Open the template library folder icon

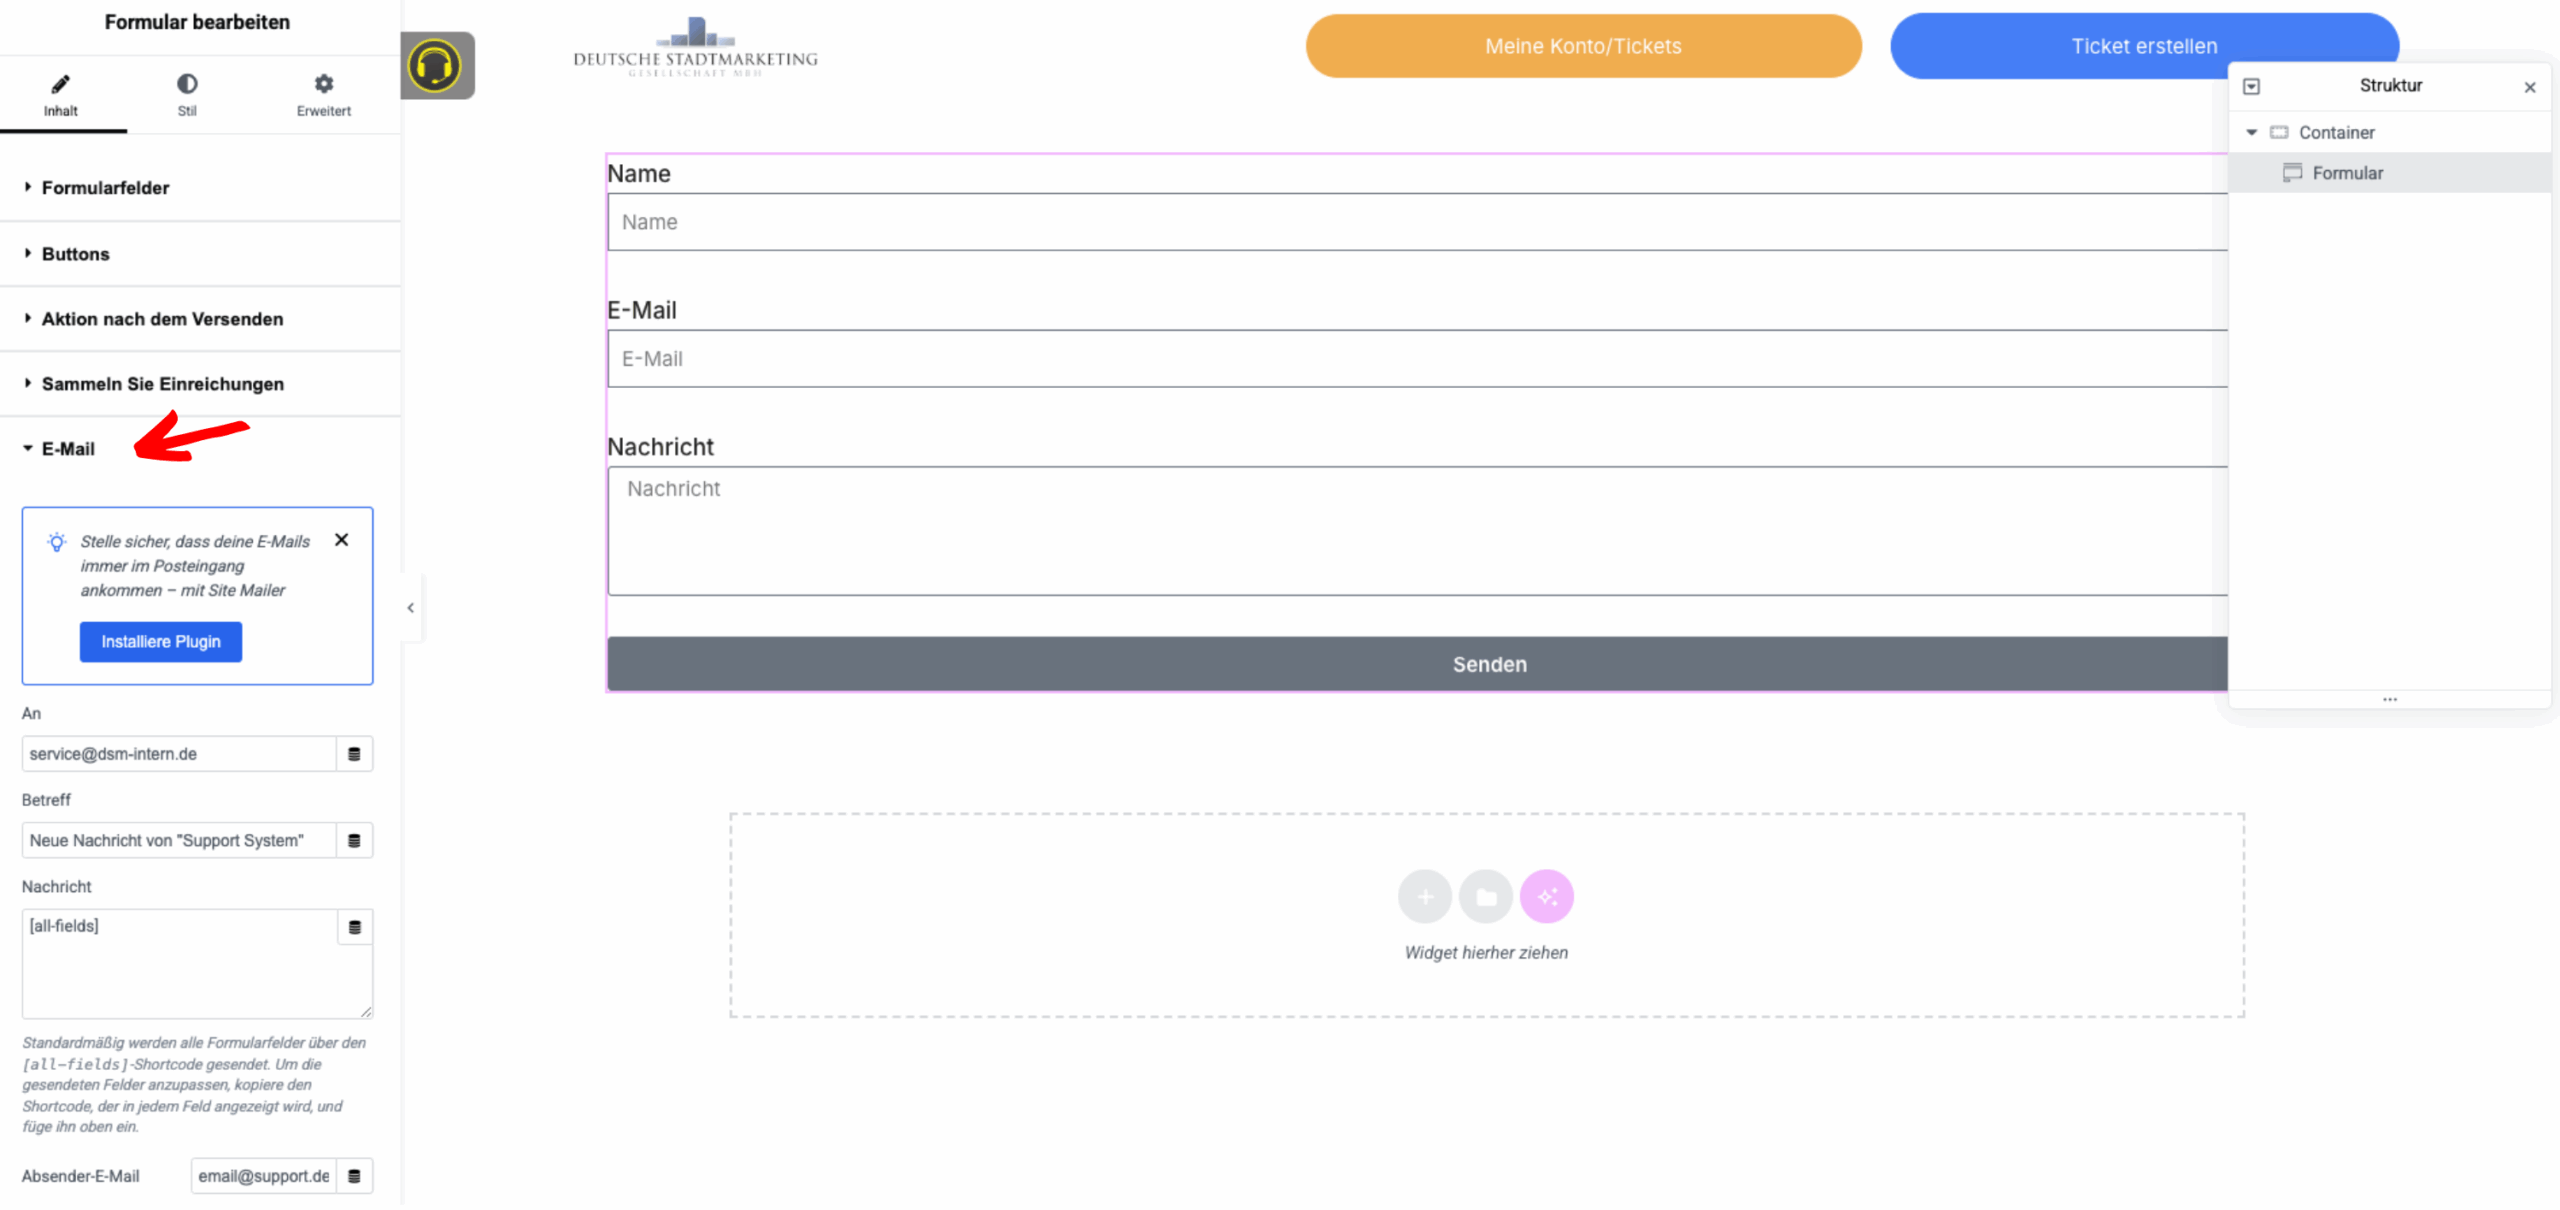click(x=1486, y=896)
